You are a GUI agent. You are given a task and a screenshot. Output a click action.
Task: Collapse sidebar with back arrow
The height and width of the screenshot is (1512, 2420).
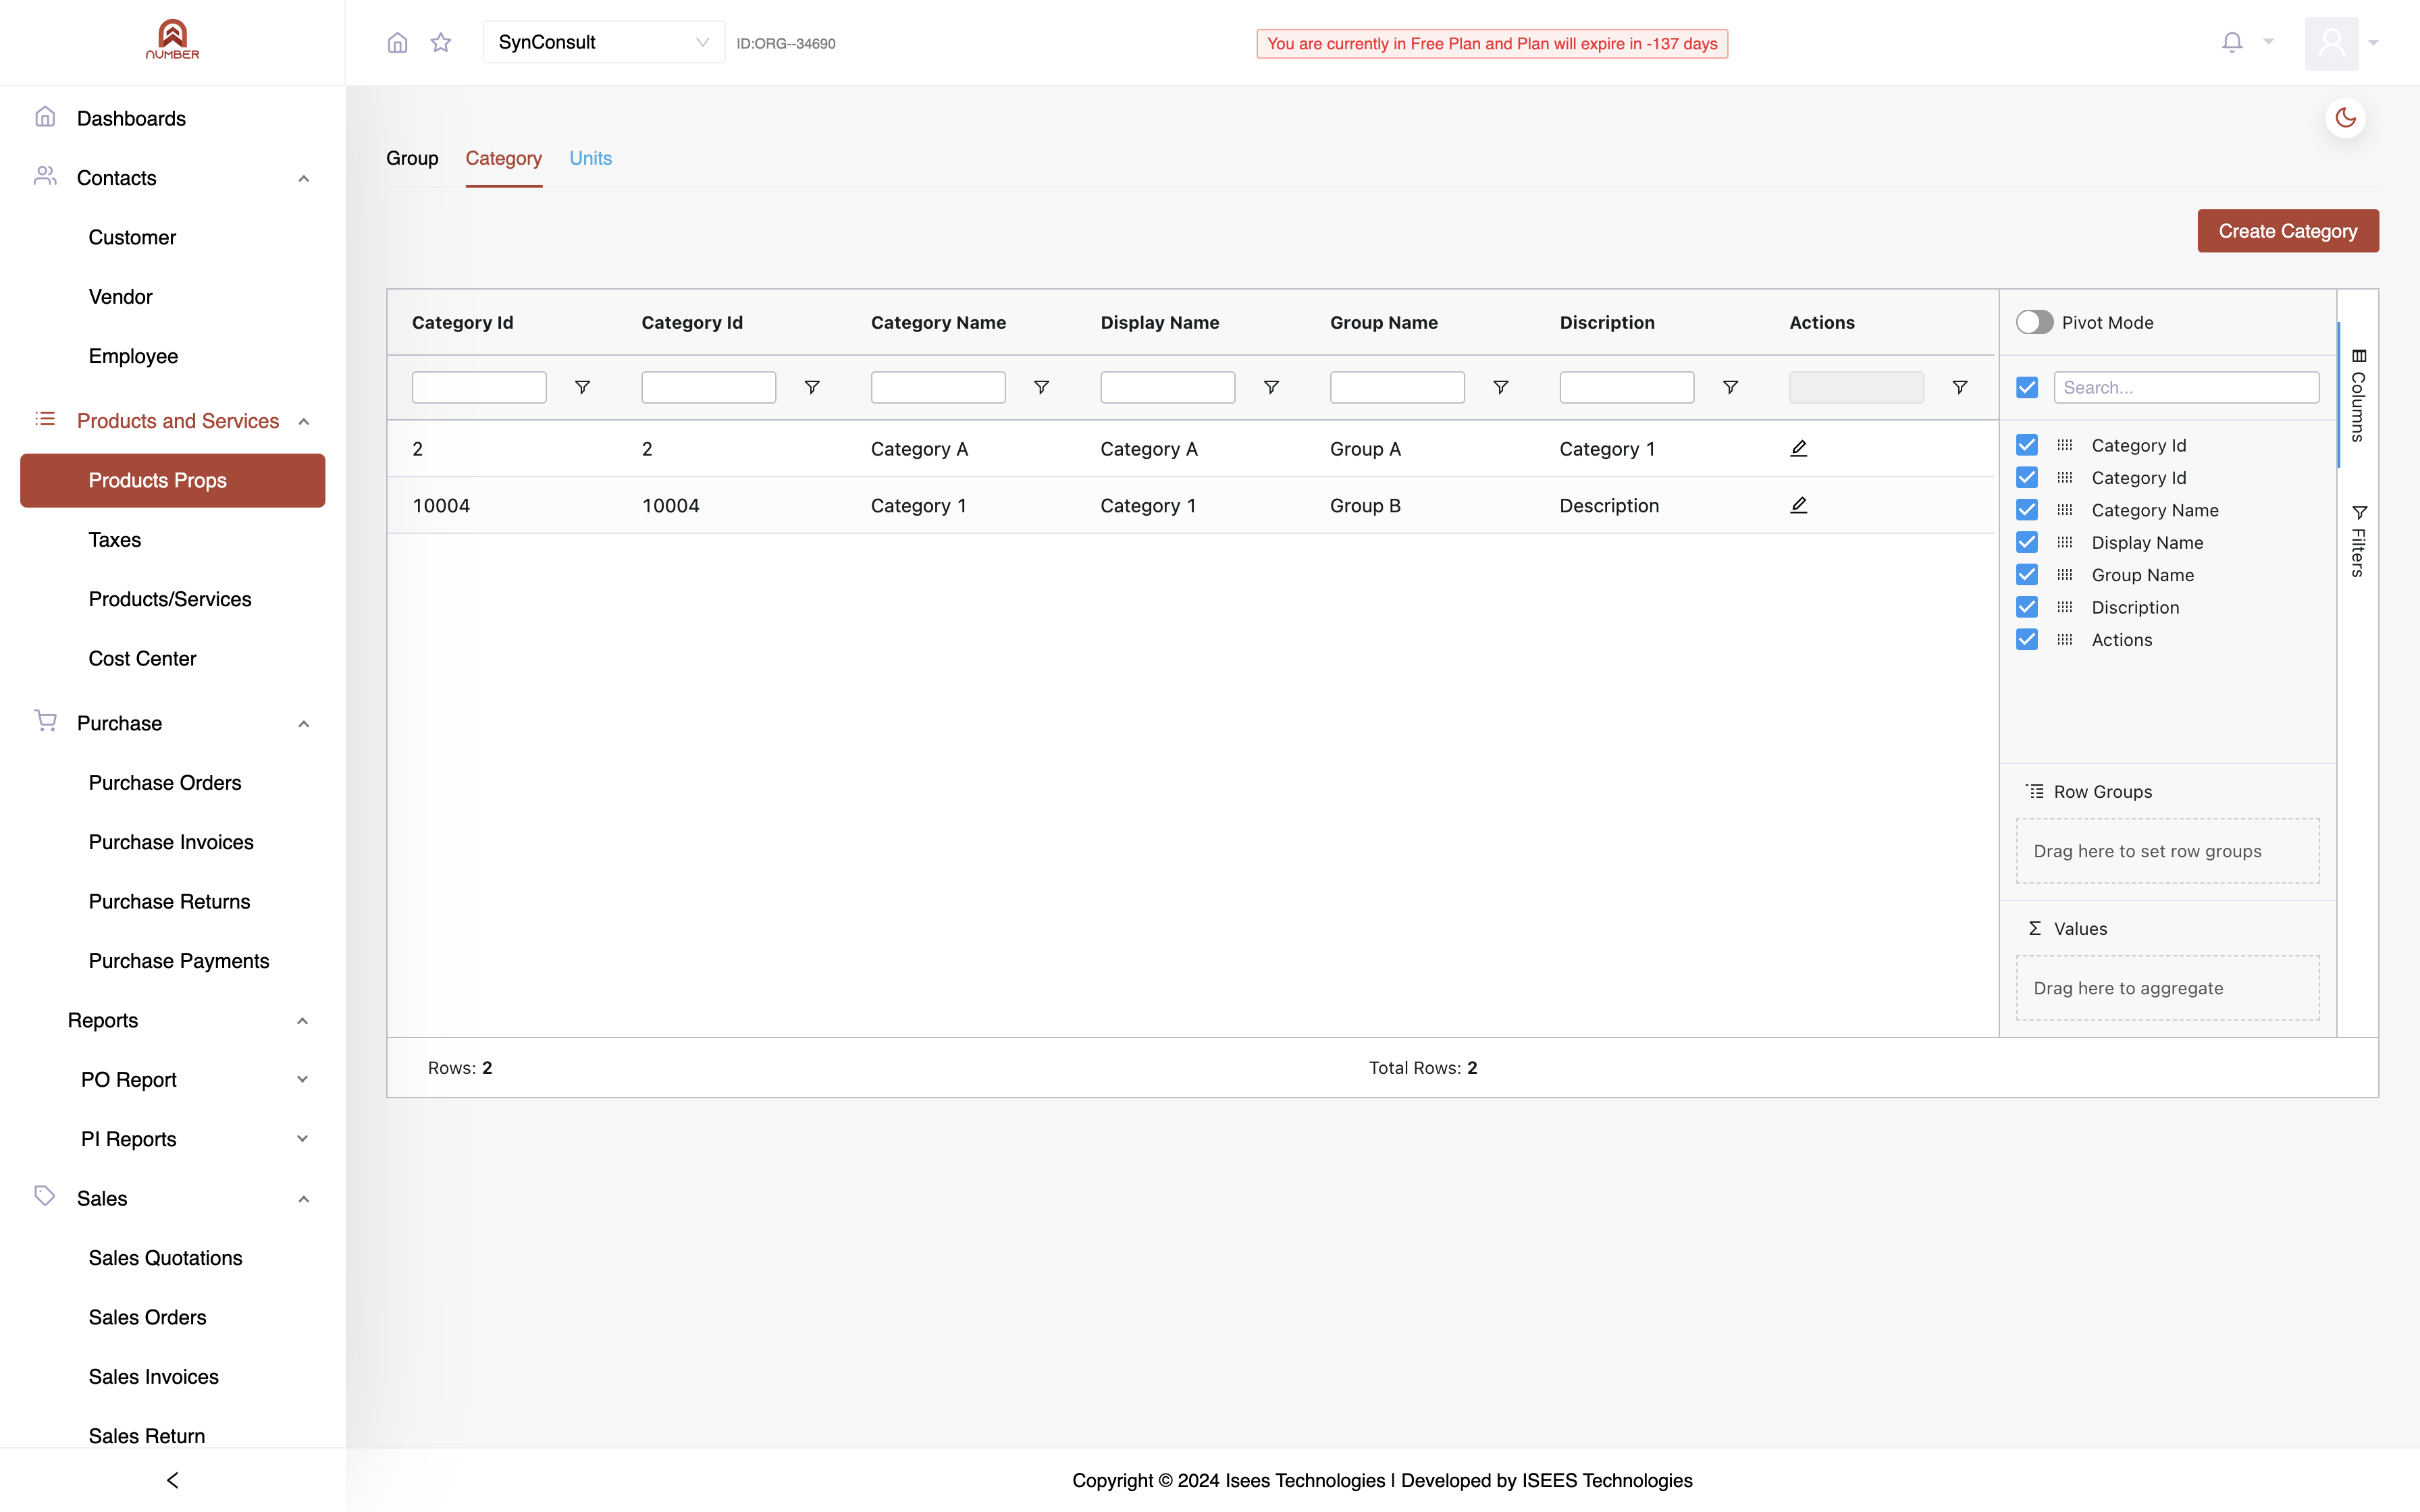point(172,1480)
